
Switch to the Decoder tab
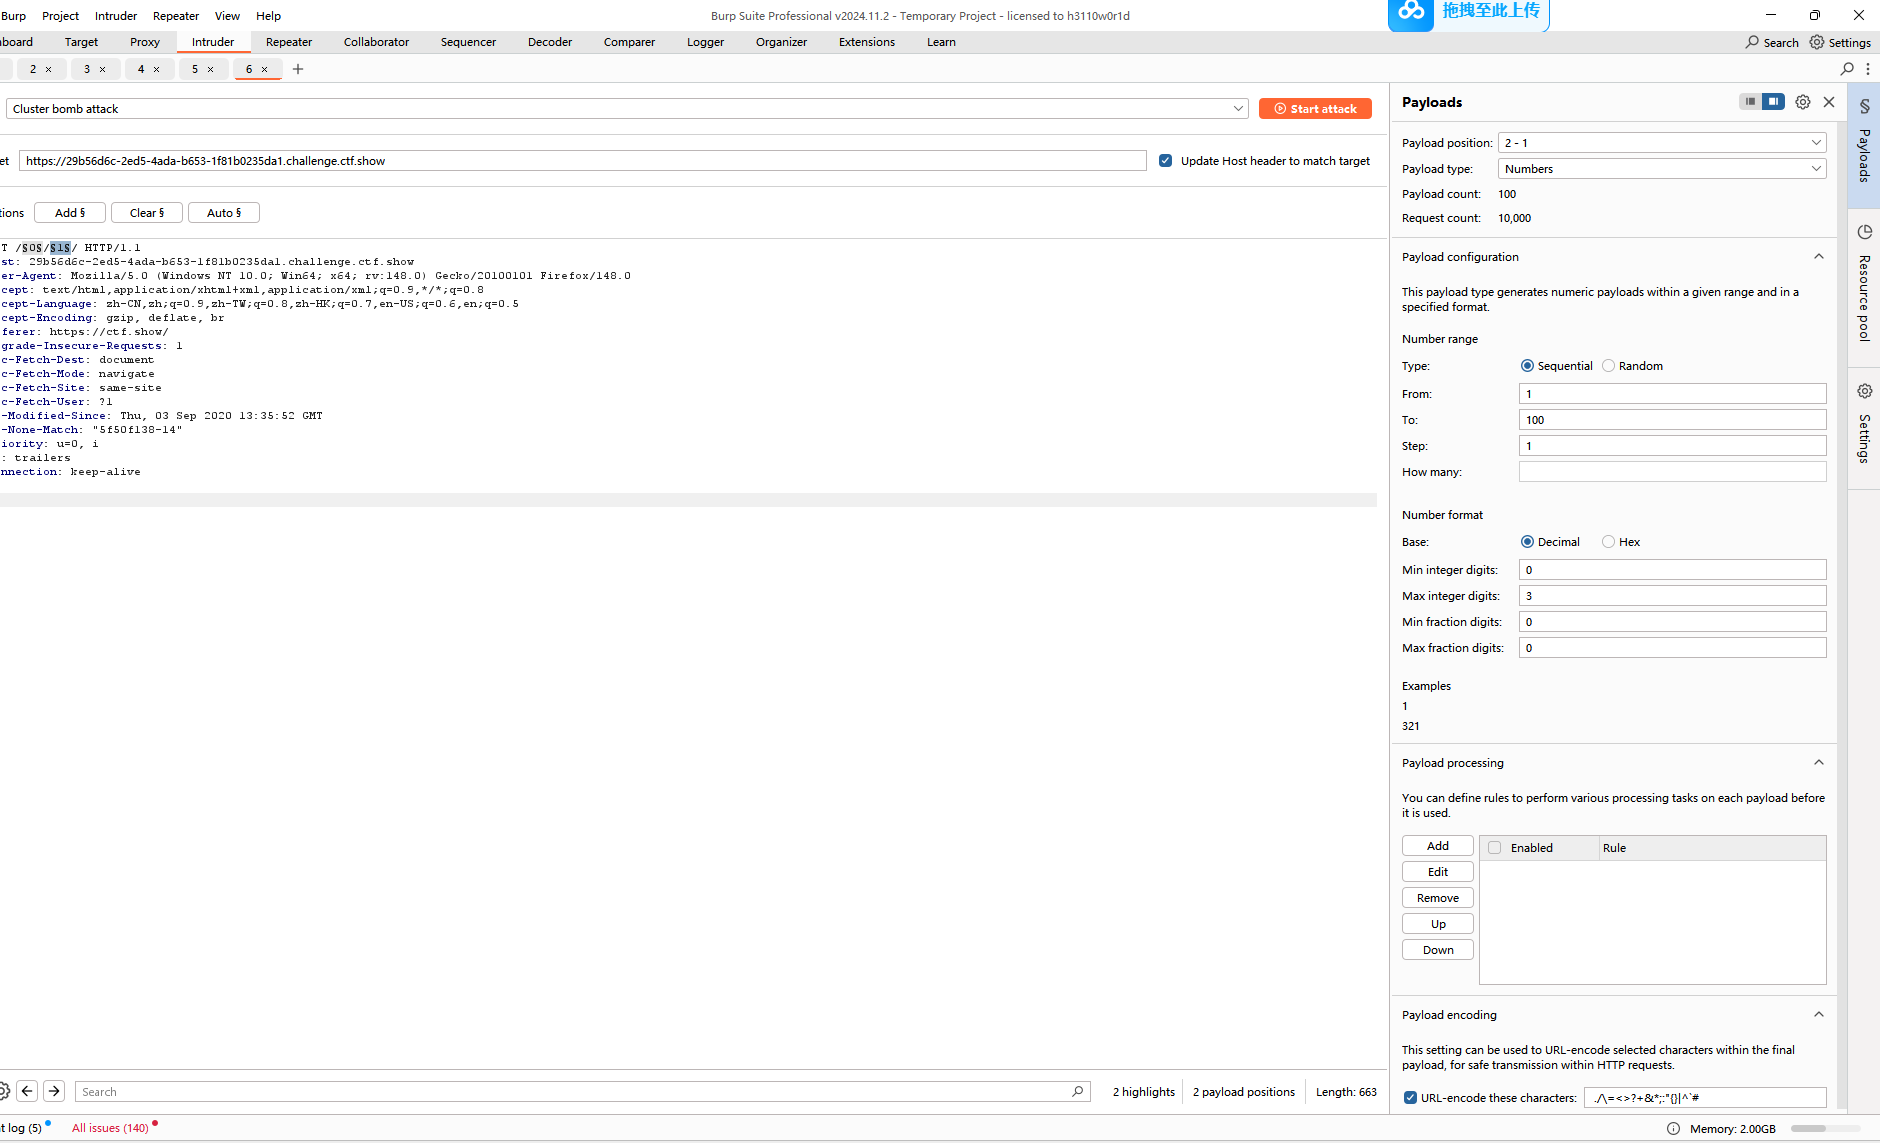pyautogui.click(x=550, y=42)
